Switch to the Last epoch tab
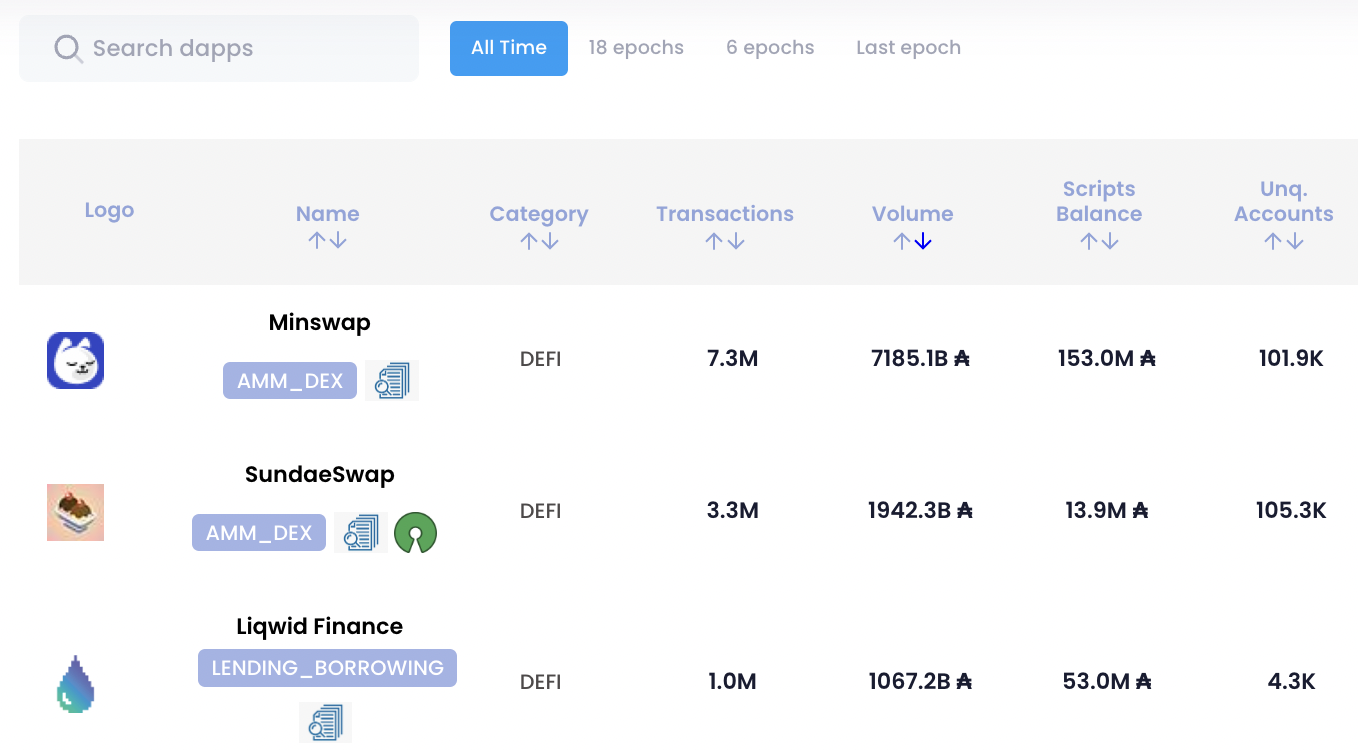1358x750 pixels. point(908,47)
